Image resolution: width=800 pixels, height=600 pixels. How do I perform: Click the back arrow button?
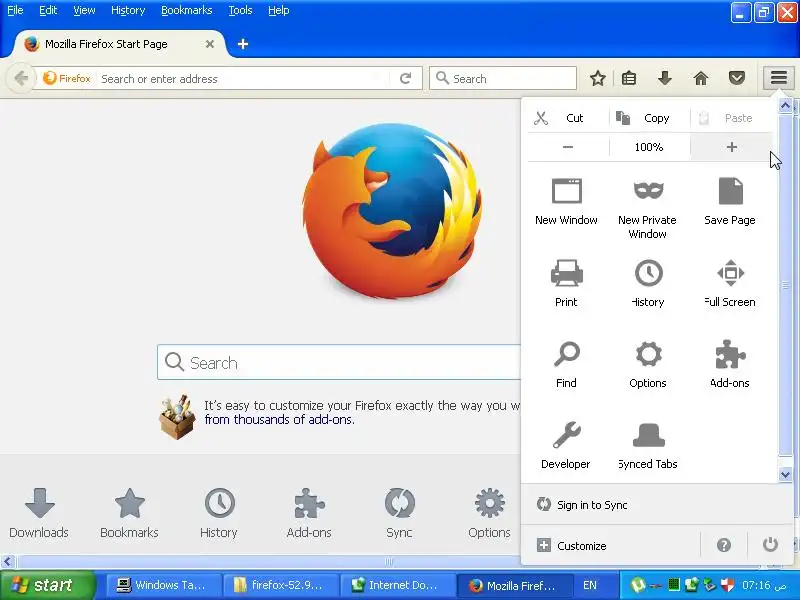(21, 78)
